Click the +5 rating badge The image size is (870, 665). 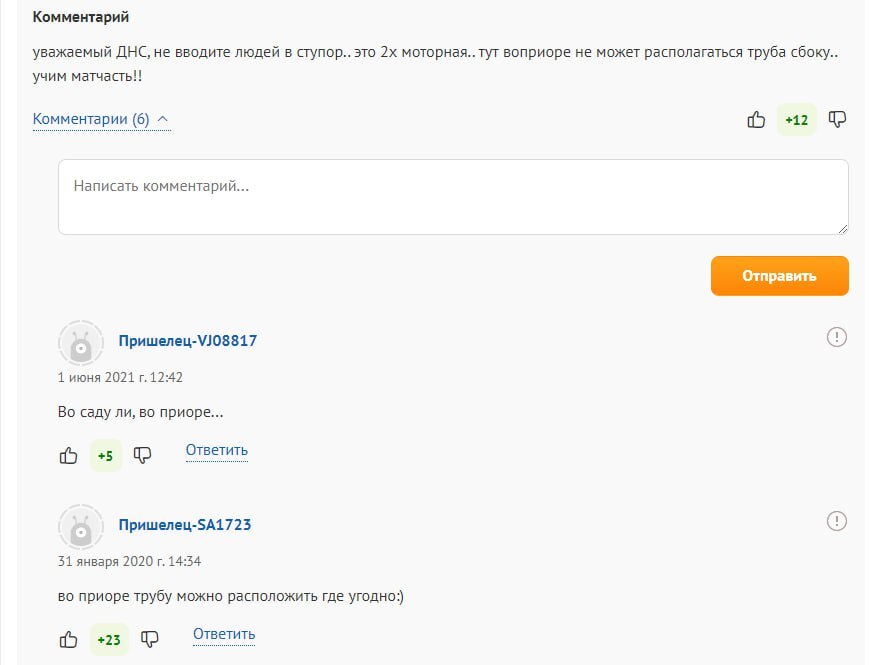tap(105, 456)
